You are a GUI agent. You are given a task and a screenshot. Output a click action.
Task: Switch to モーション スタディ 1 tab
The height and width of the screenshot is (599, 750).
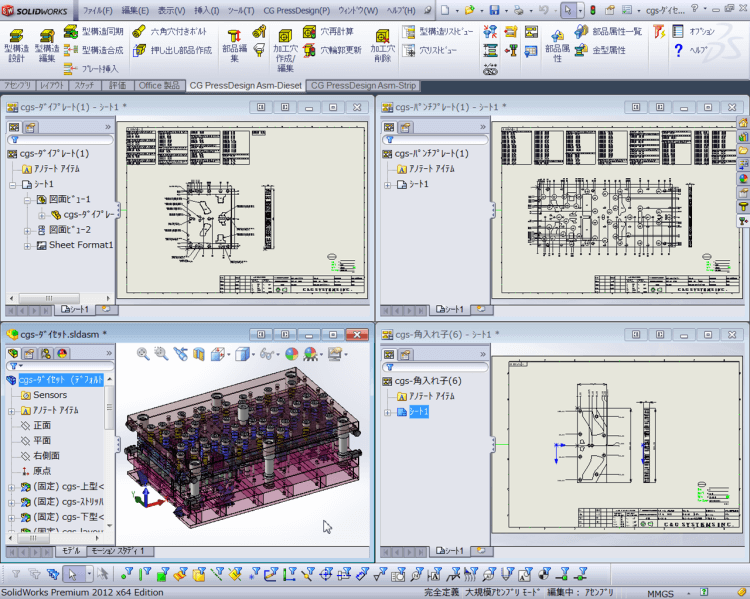point(120,551)
